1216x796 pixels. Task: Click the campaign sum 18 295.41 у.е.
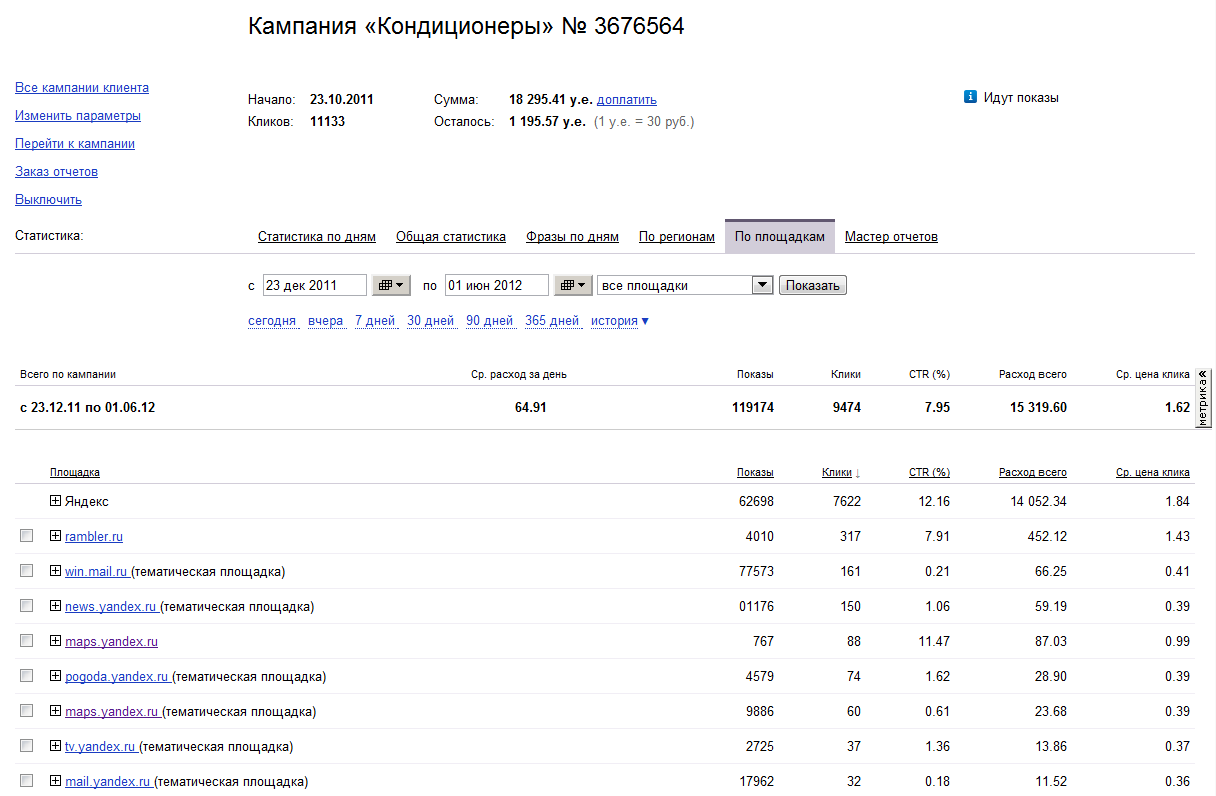tap(551, 100)
